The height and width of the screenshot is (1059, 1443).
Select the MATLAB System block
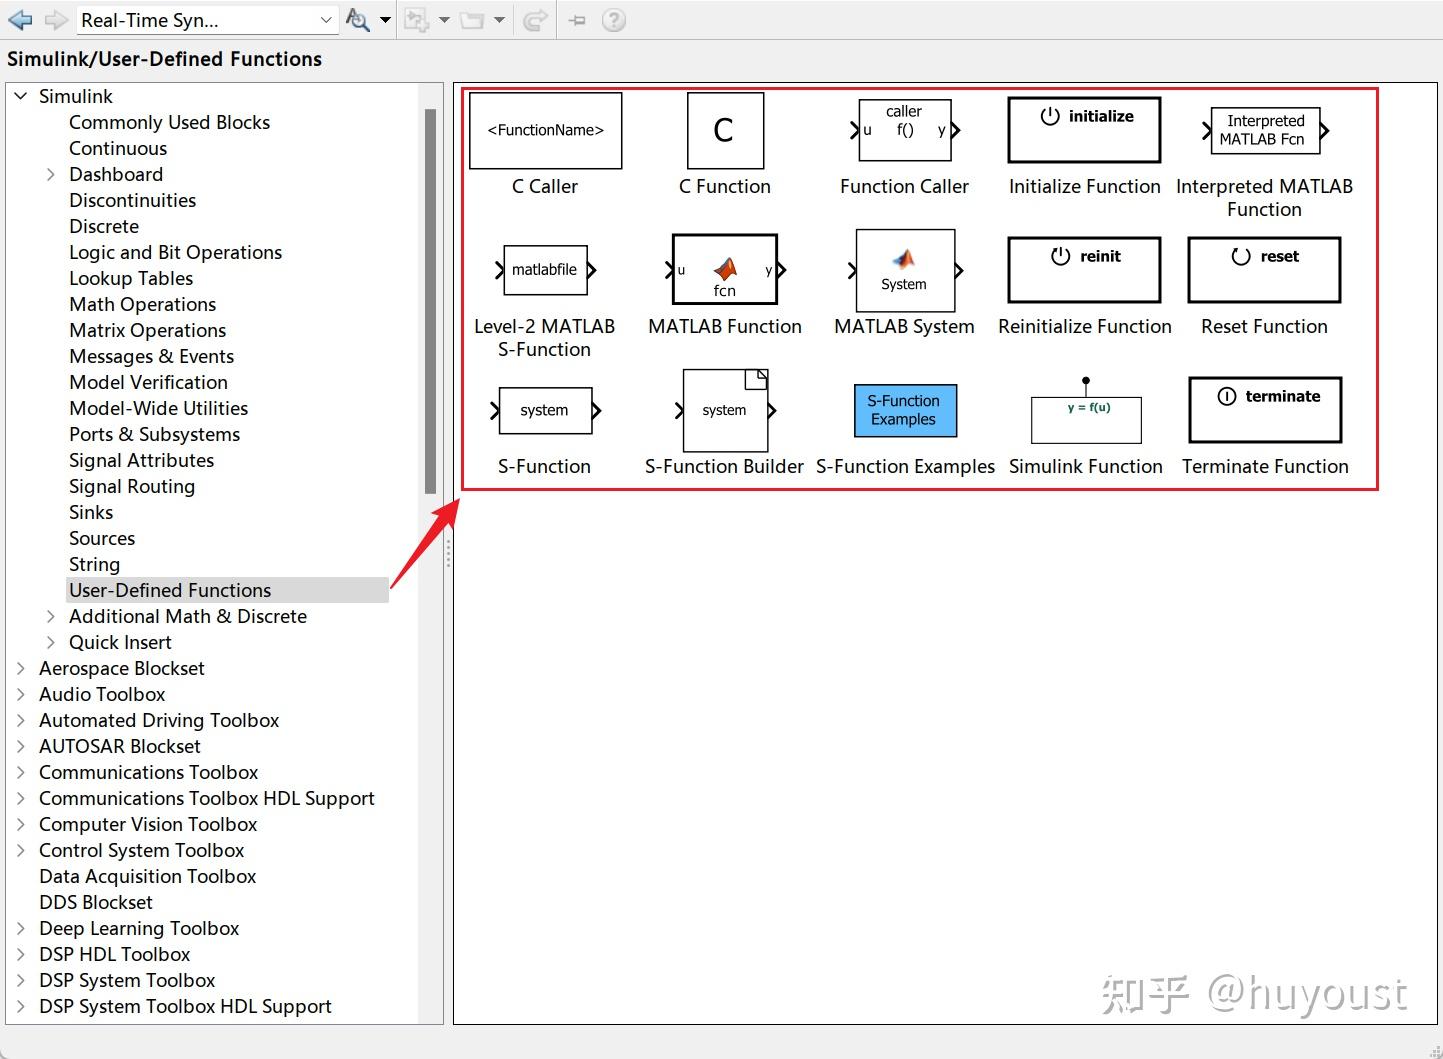coord(904,270)
